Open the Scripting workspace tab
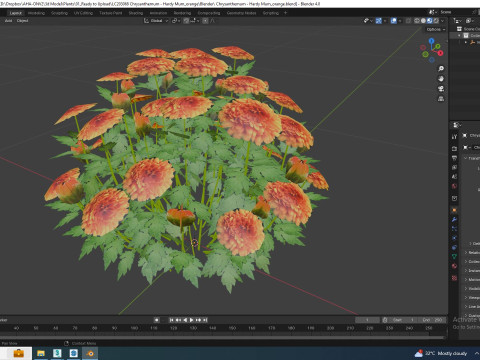The height and width of the screenshot is (360, 480). pyautogui.click(x=271, y=13)
